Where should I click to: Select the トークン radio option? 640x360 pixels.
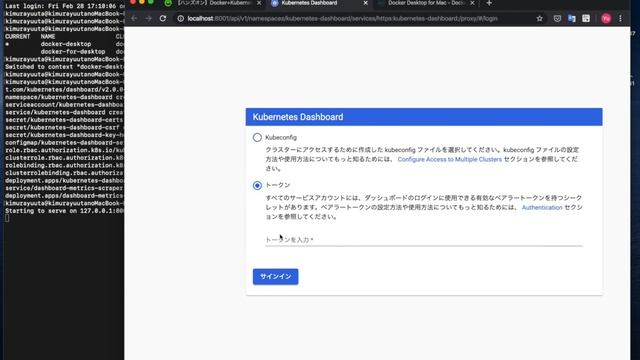(x=257, y=185)
